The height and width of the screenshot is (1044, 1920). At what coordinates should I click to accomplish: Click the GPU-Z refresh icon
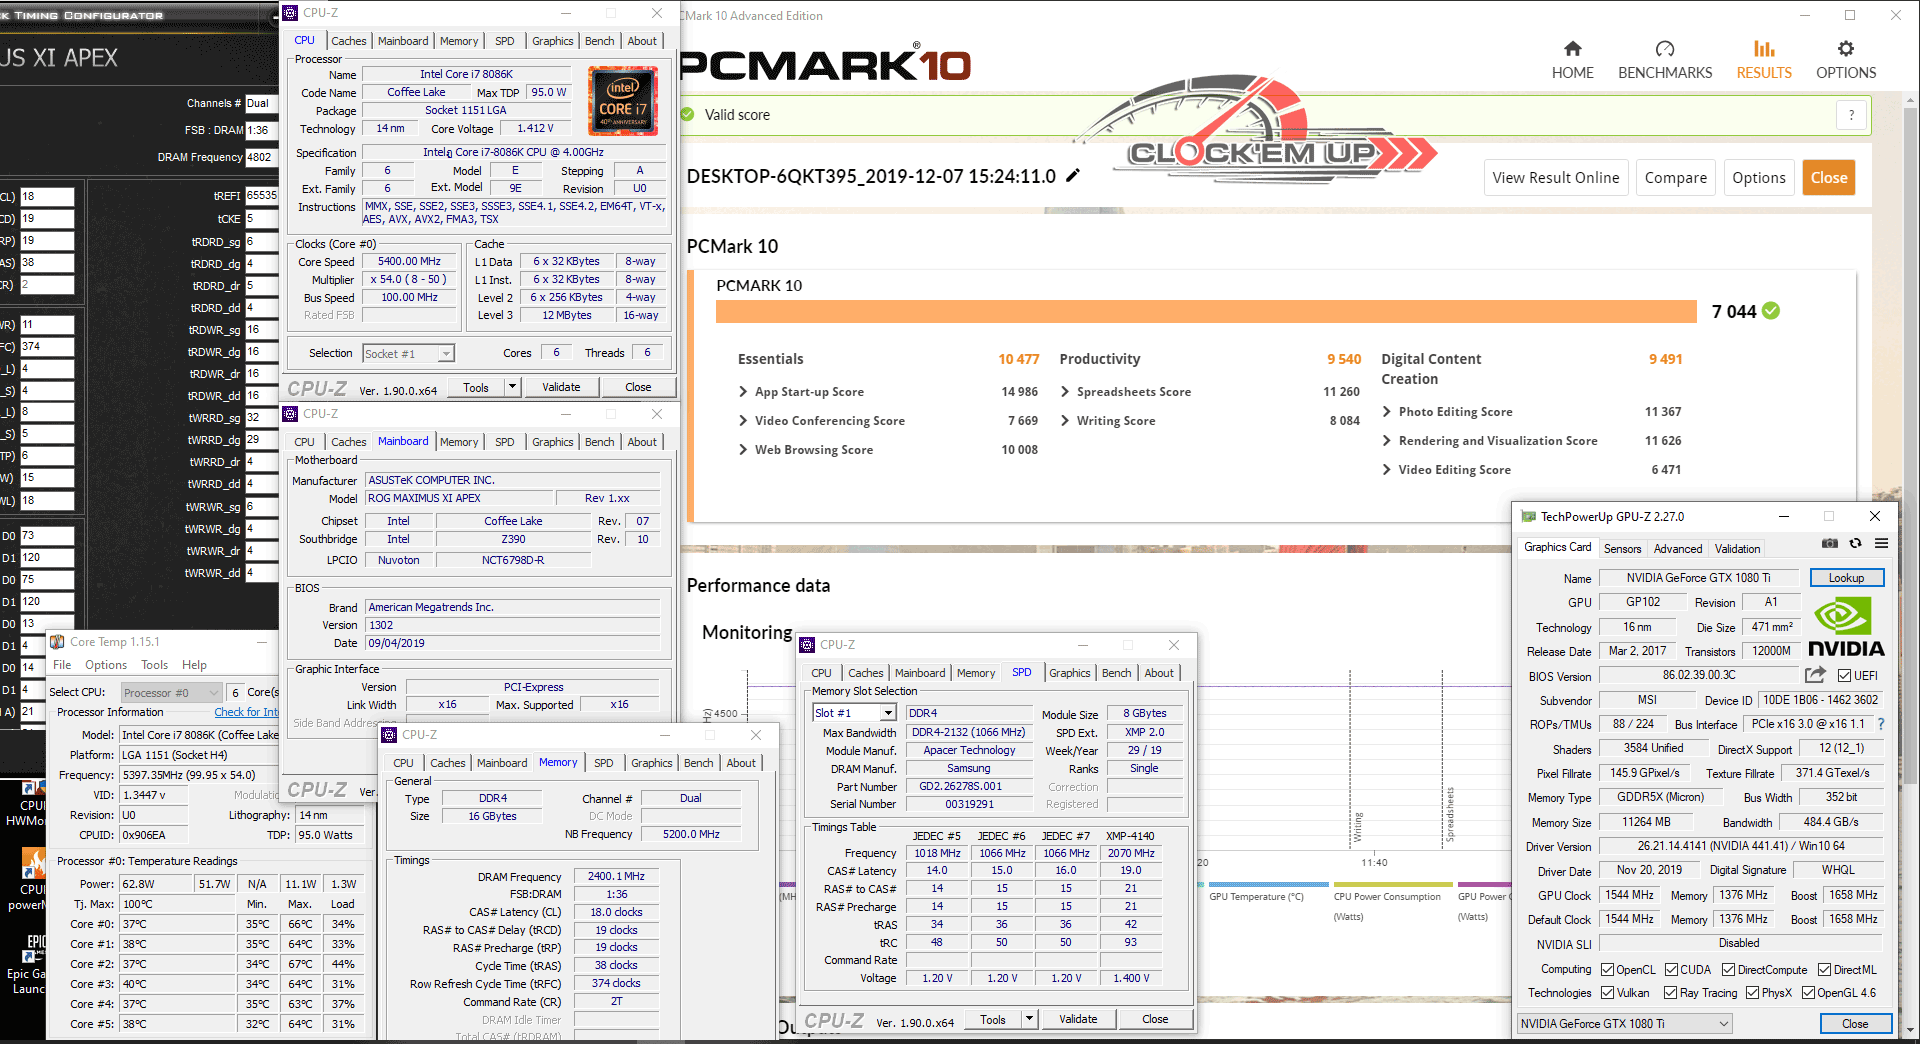point(1855,544)
